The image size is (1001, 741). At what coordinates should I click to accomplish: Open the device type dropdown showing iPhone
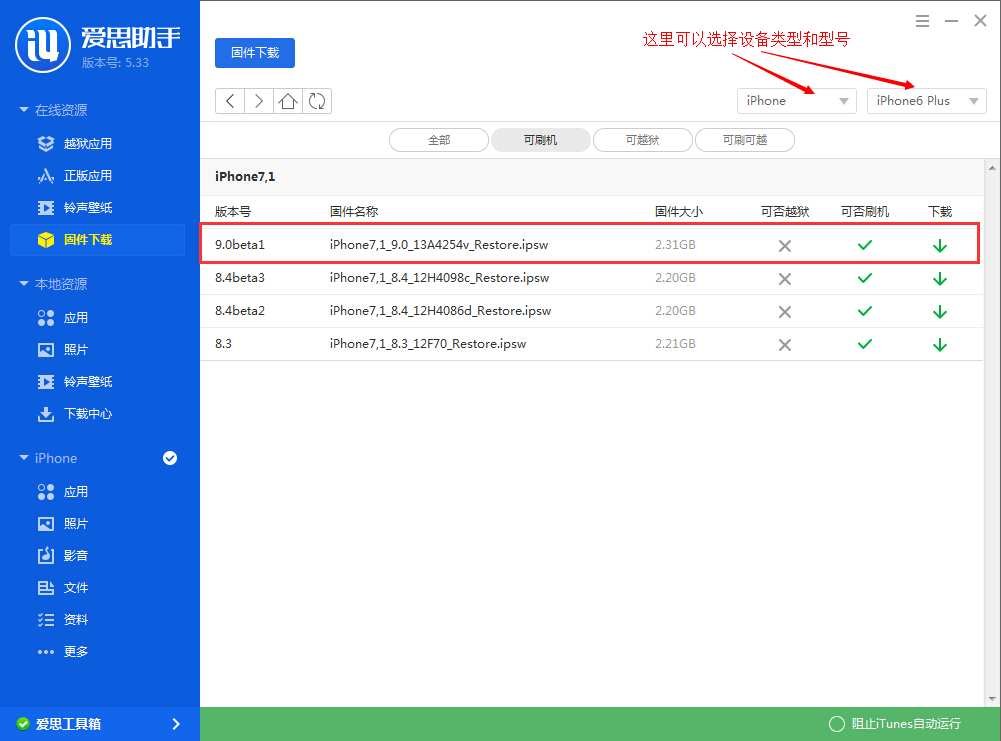point(796,101)
